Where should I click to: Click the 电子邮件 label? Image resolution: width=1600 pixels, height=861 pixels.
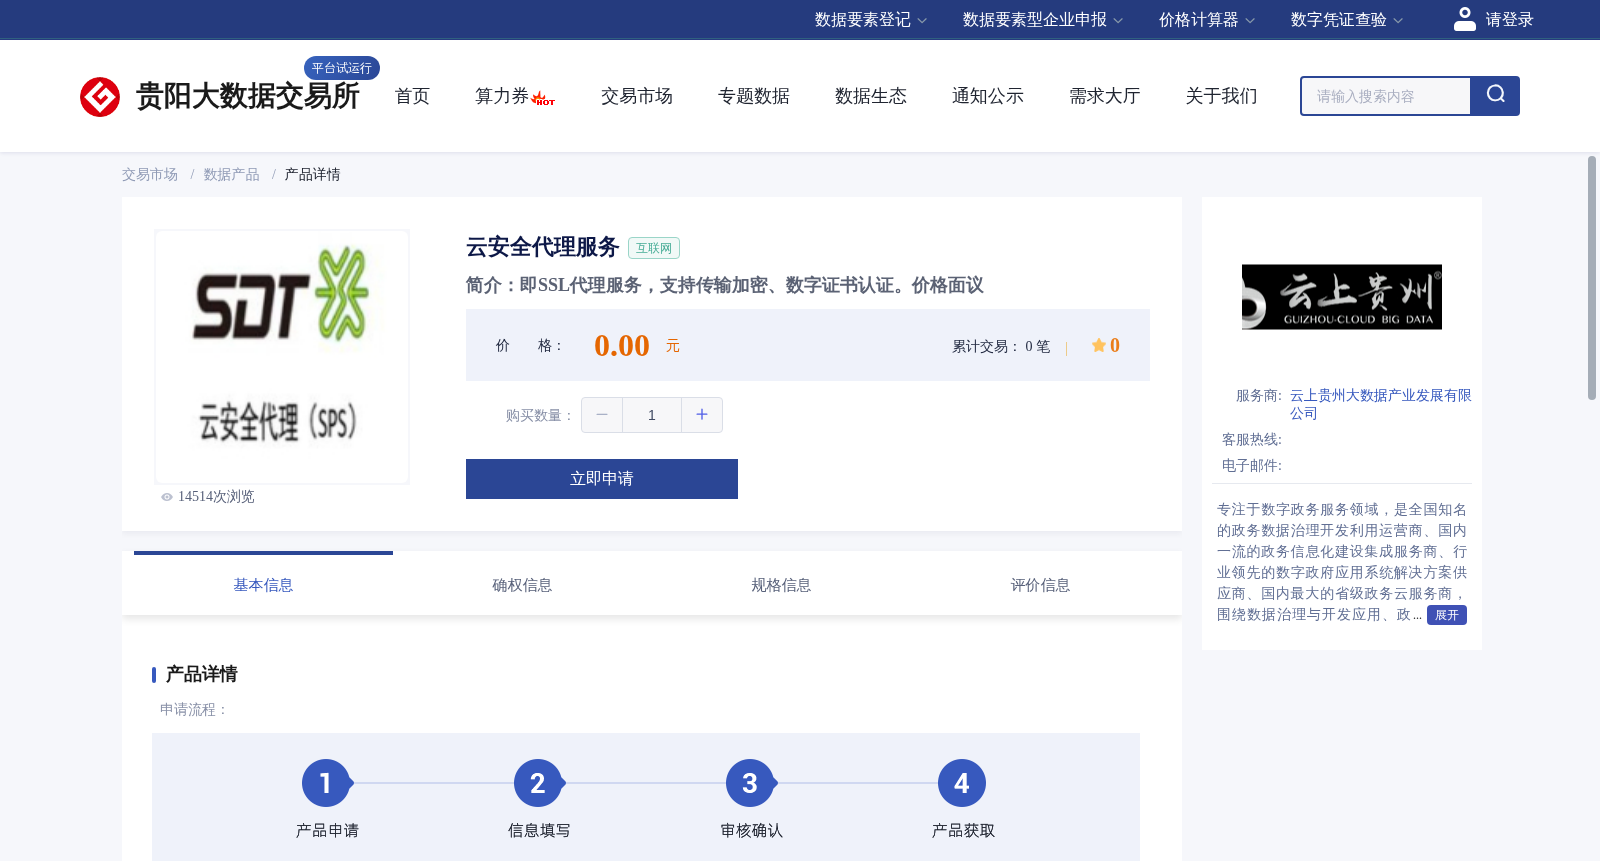pyautogui.click(x=1252, y=466)
